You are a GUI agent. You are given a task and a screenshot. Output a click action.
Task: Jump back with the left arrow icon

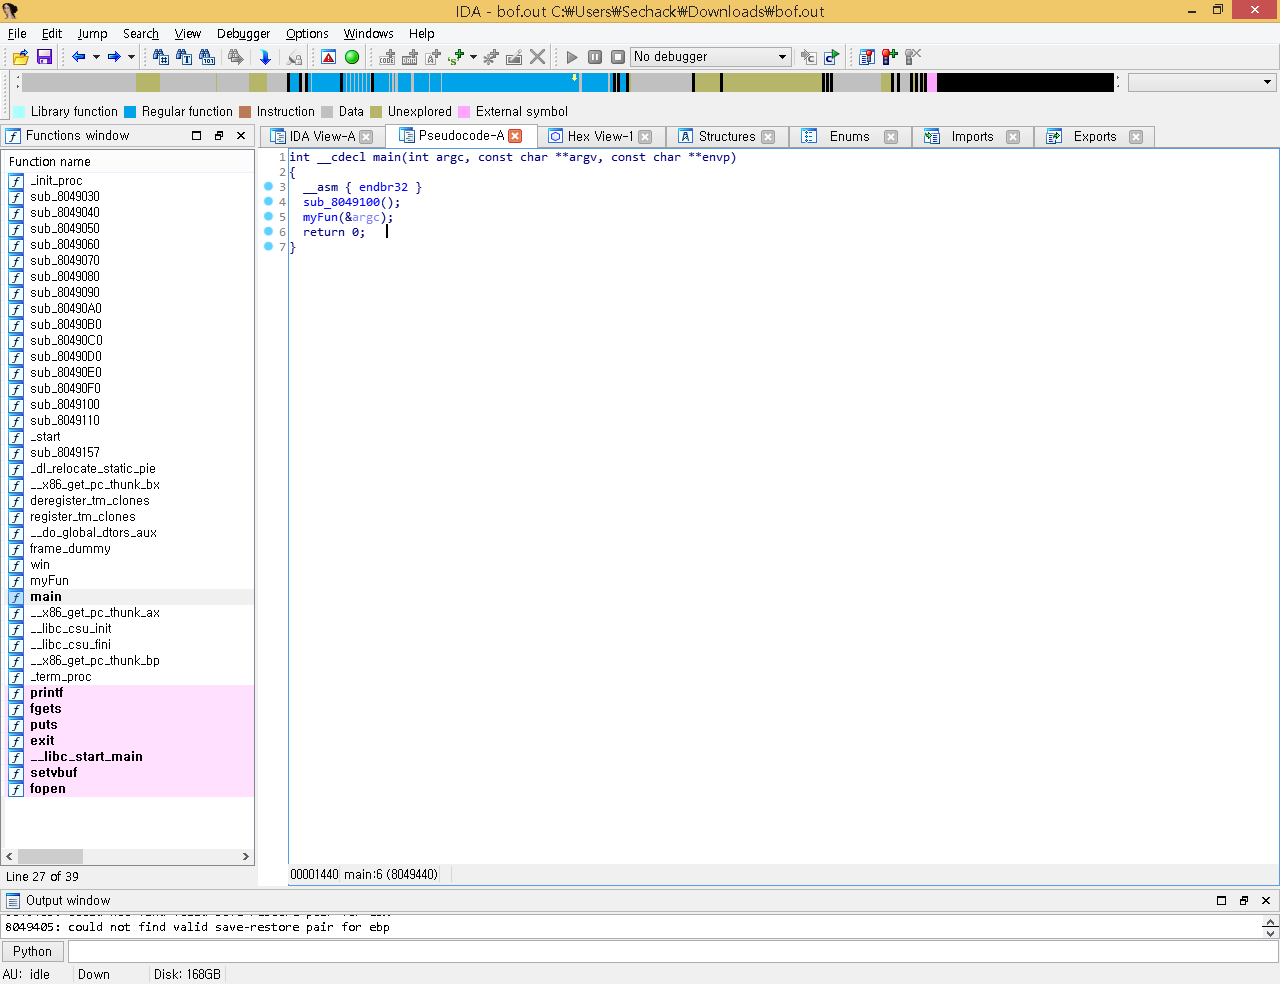79,57
